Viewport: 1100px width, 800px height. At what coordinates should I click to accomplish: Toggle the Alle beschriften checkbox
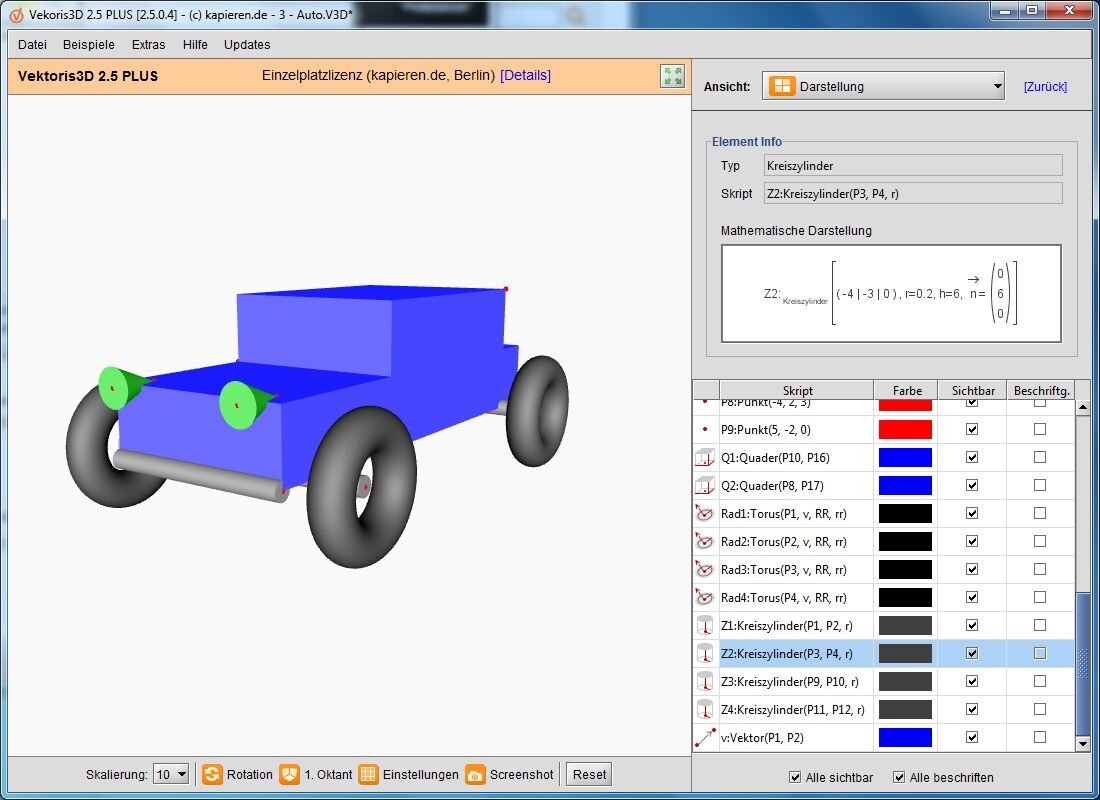[899, 778]
